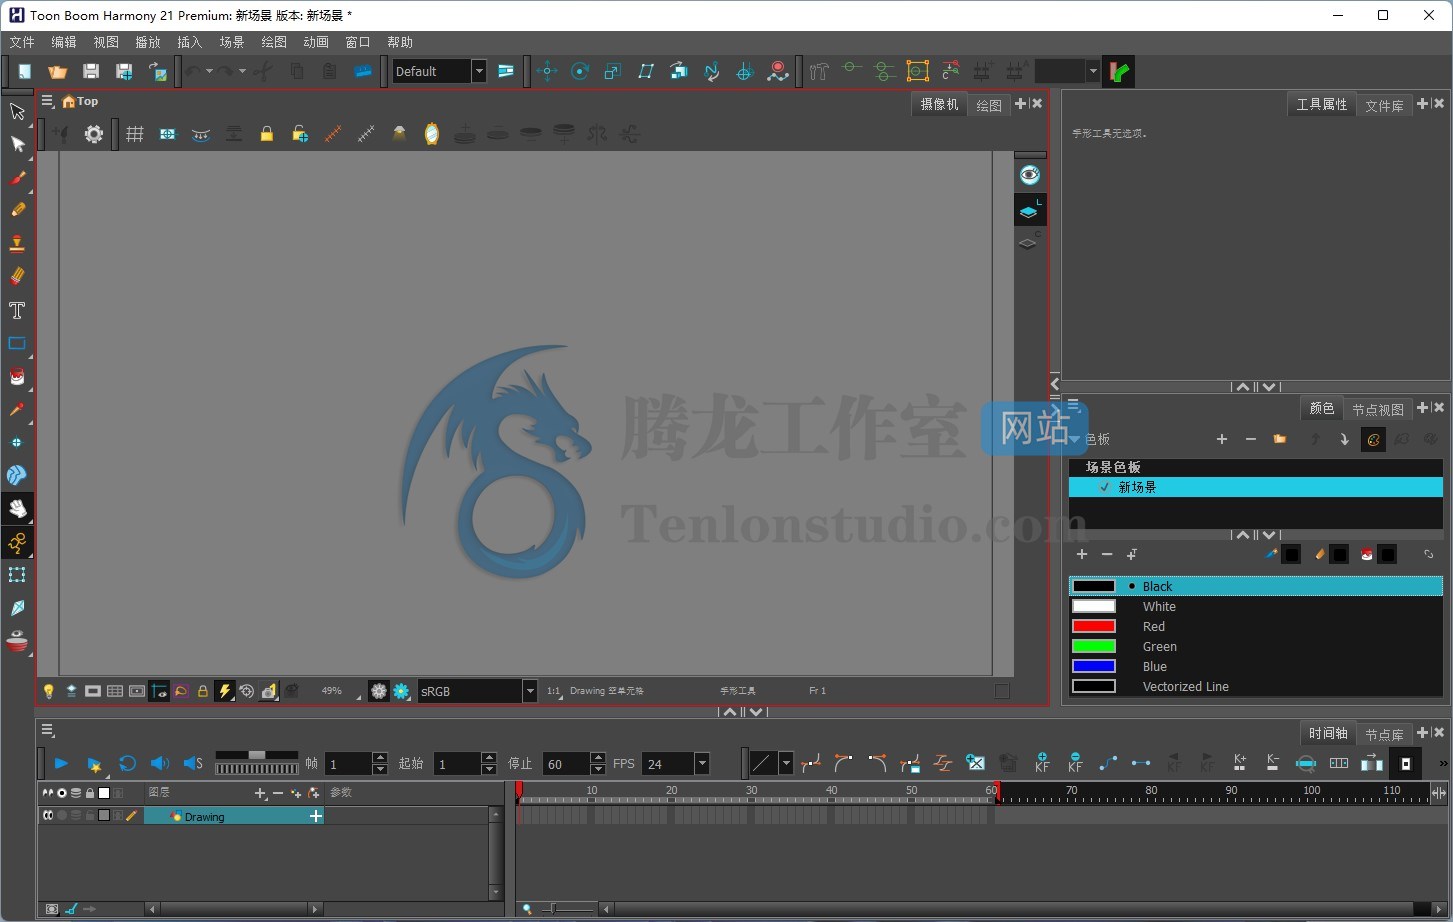Open a scene with the folder icon

[x=57, y=71]
